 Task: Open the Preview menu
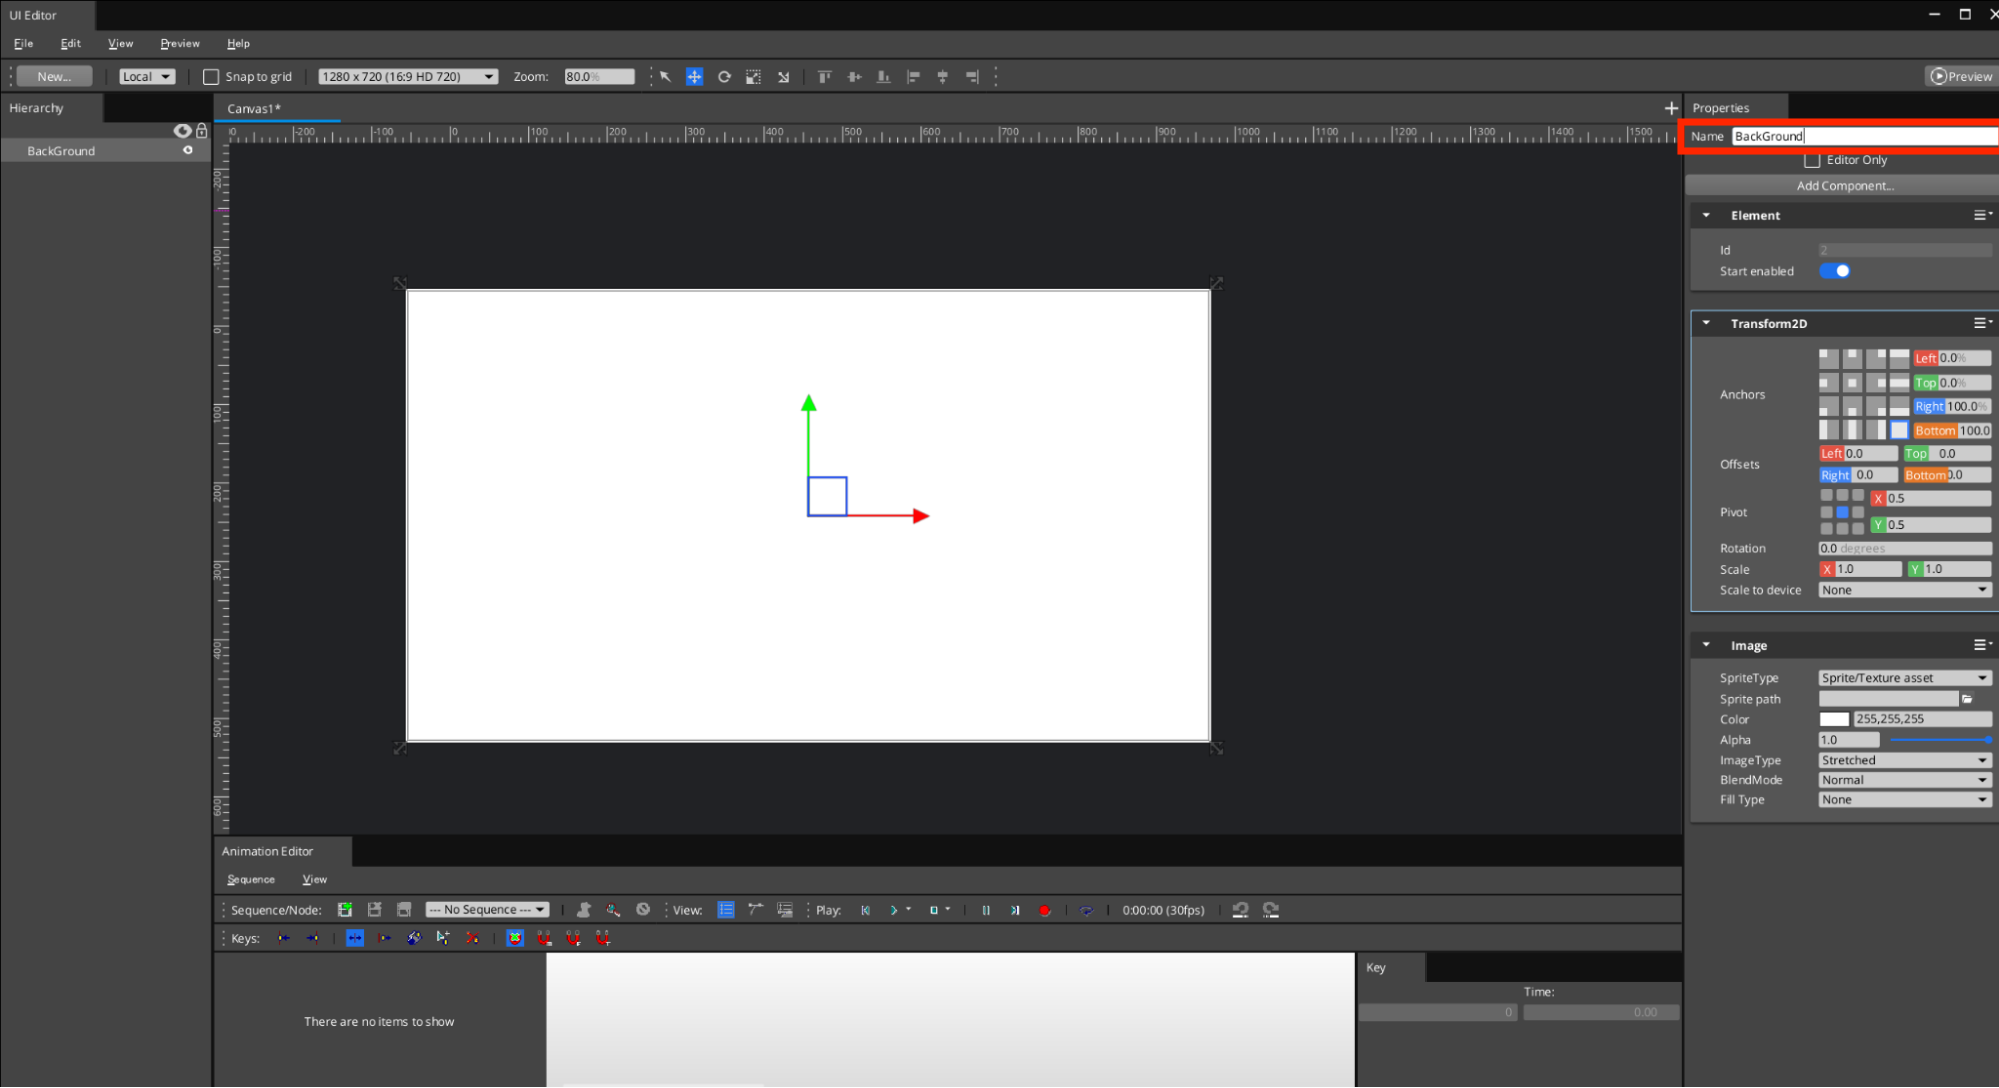coord(180,43)
